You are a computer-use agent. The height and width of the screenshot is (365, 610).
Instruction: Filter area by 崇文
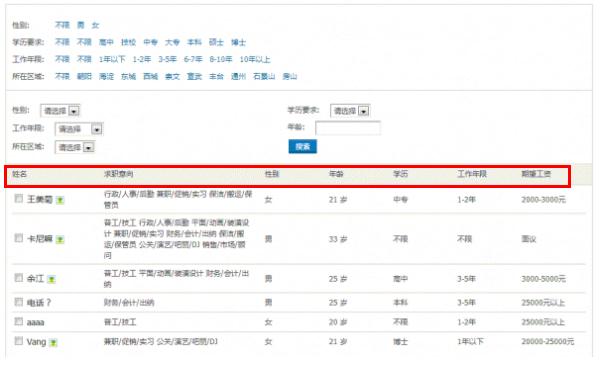pos(172,76)
